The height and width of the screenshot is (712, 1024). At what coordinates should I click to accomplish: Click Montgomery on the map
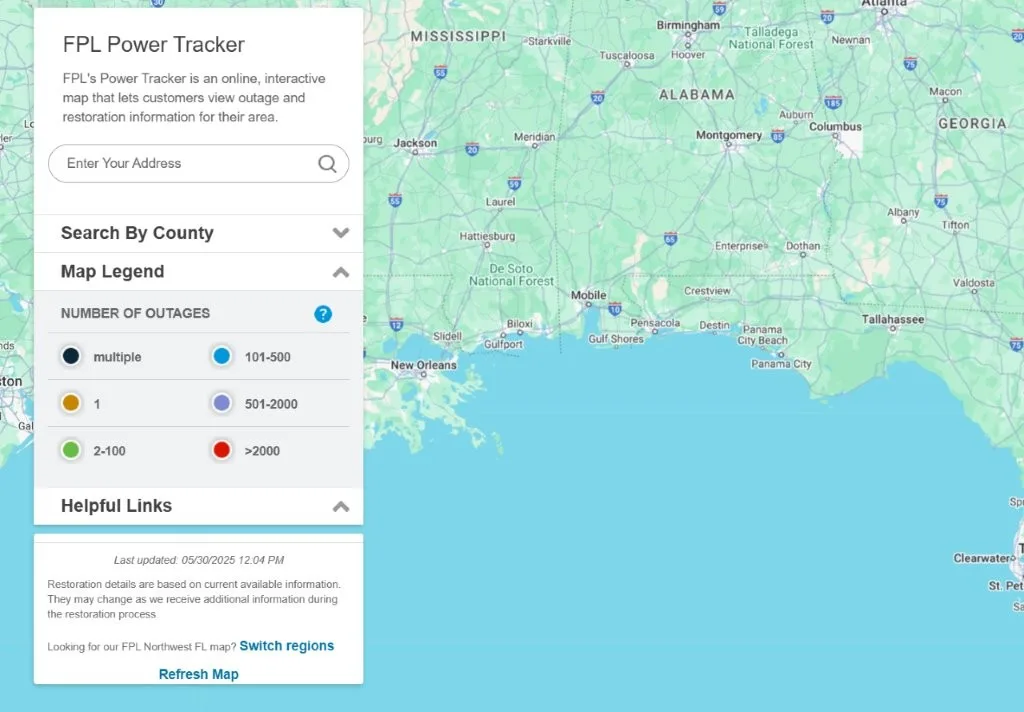(729, 135)
